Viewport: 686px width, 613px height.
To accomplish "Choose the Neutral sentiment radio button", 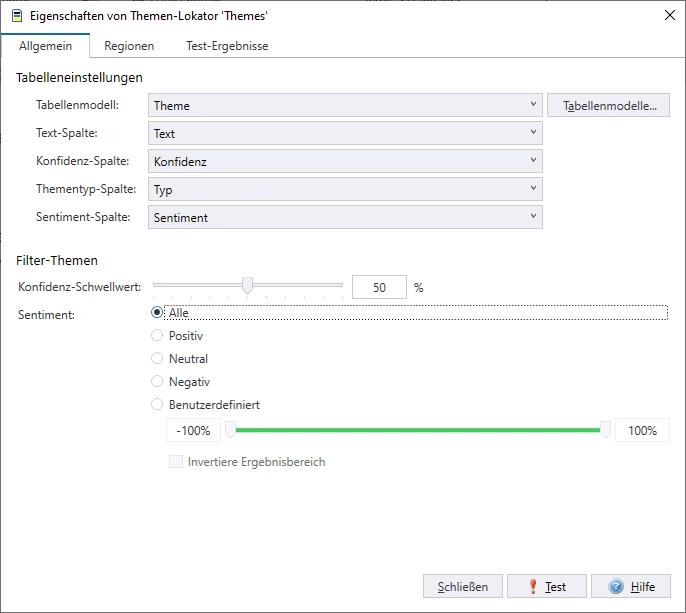I will coord(157,359).
